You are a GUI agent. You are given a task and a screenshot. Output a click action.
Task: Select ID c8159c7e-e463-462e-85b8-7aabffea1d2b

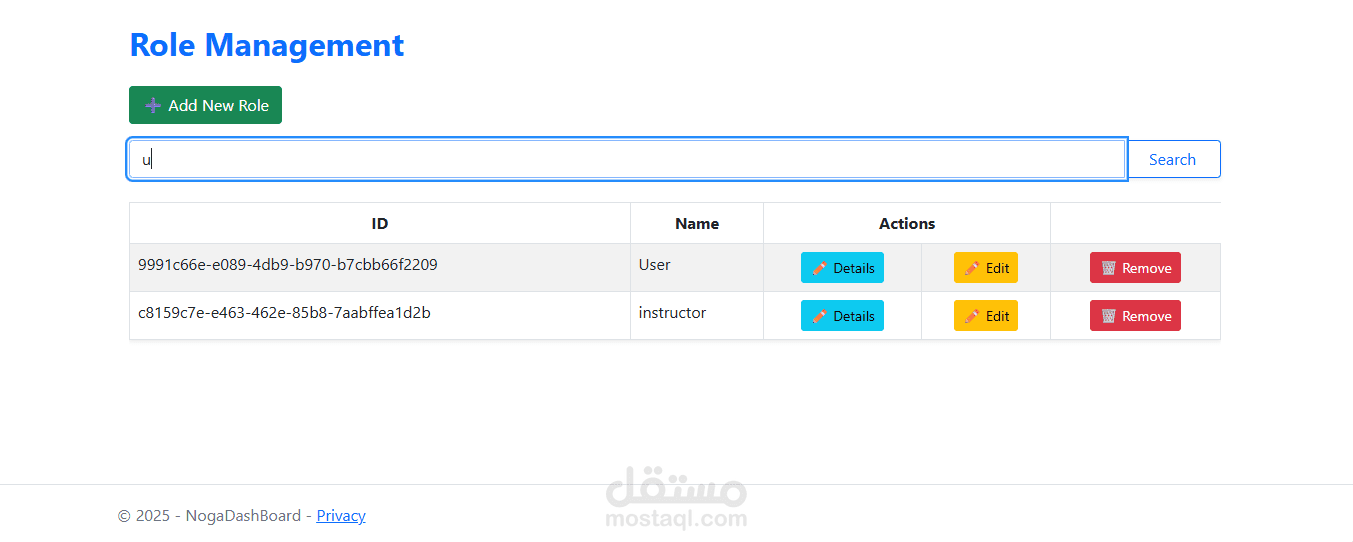(284, 313)
